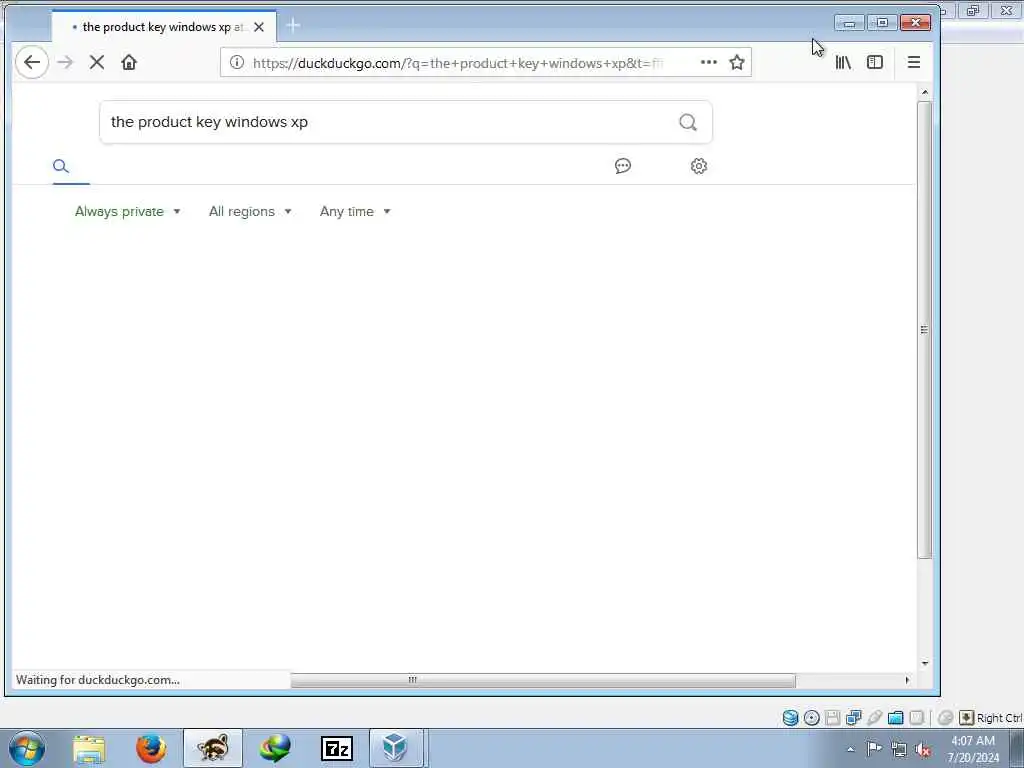The height and width of the screenshot is (768, 1024).
Task: Open DuckDuckGo settings gear
Action: click(699, 166)
